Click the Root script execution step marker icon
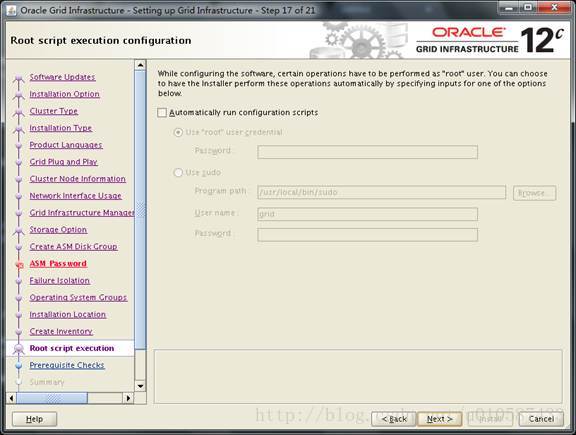Viewport: 576px width, 435px height. pos(18,349)
